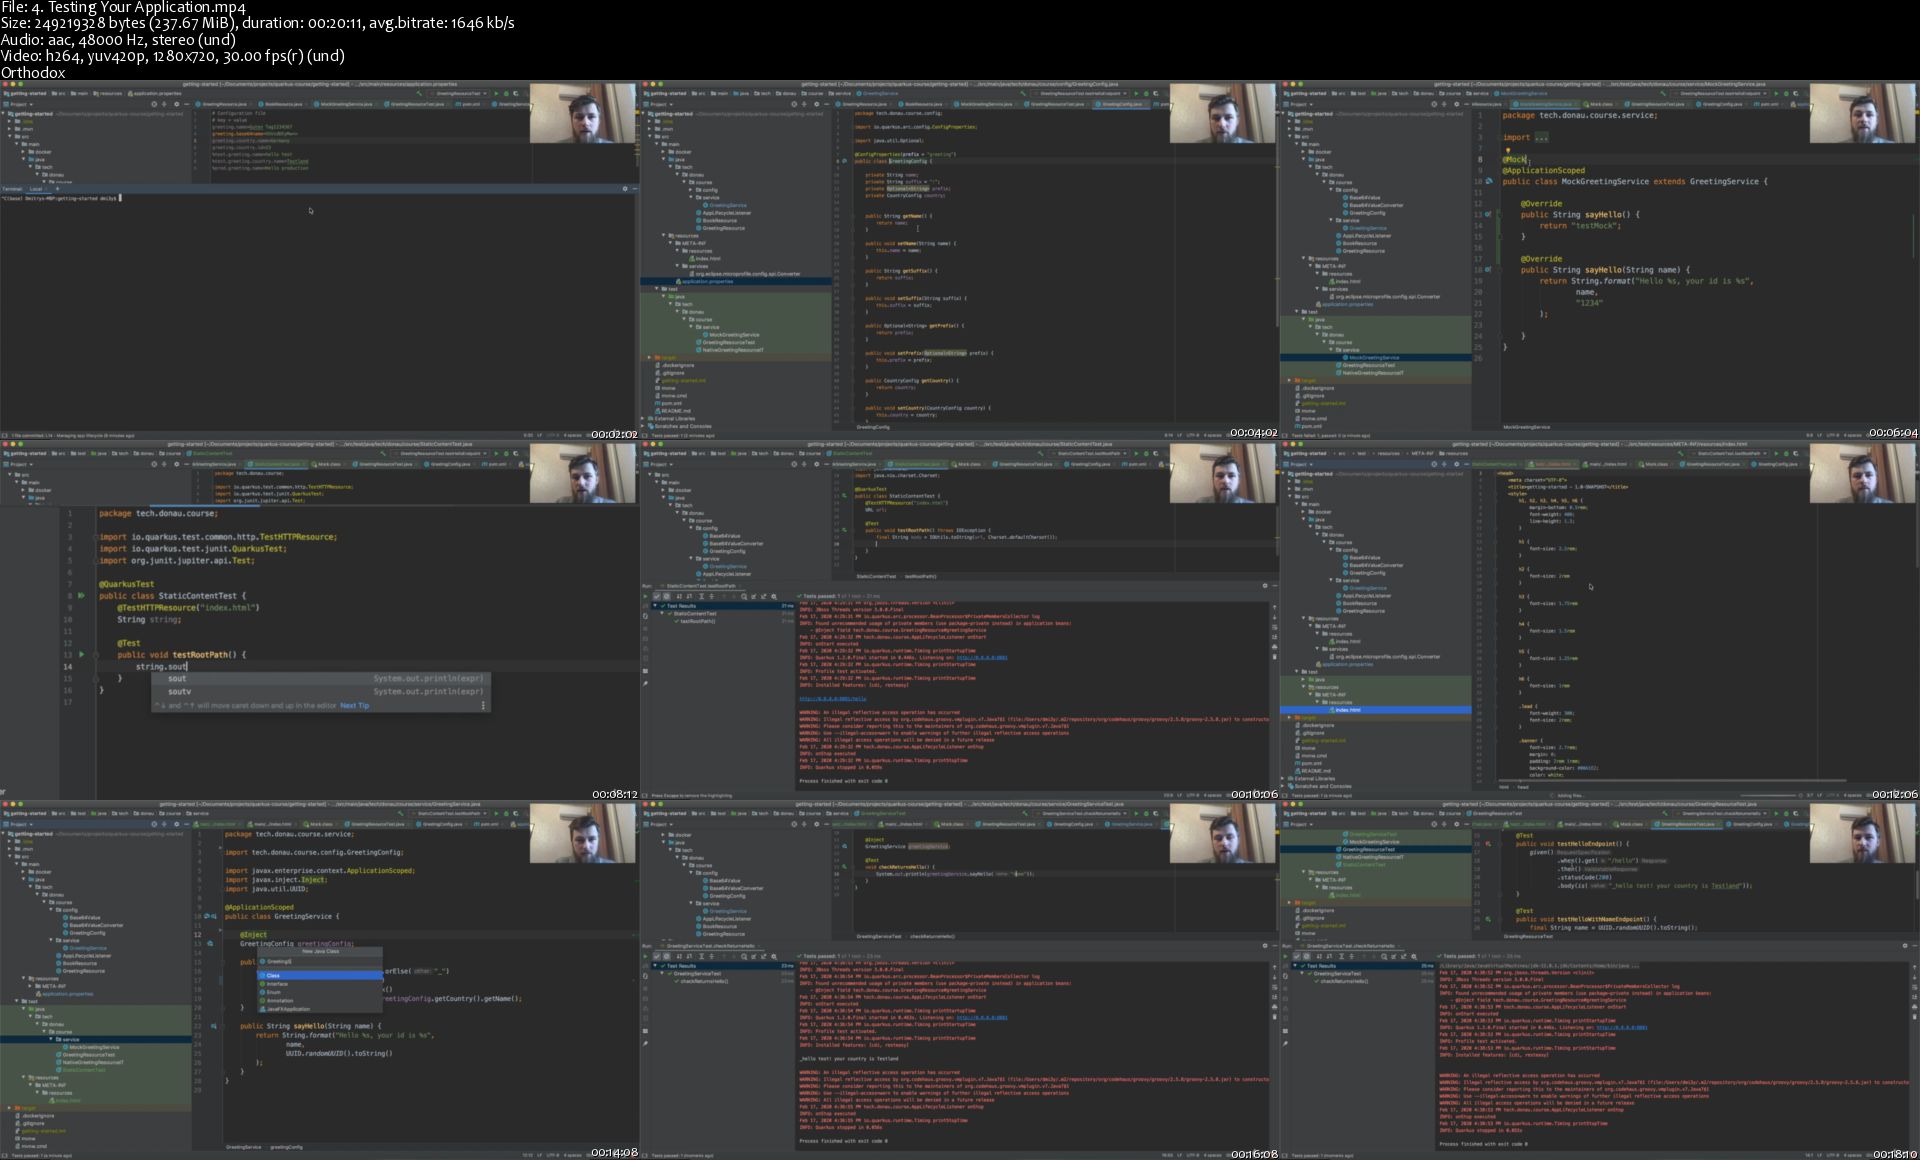Click the terminal panel gear in the 00:02:02 frame
The width and height of the screenshot is (1920, 1160).
tap(625, 188)
